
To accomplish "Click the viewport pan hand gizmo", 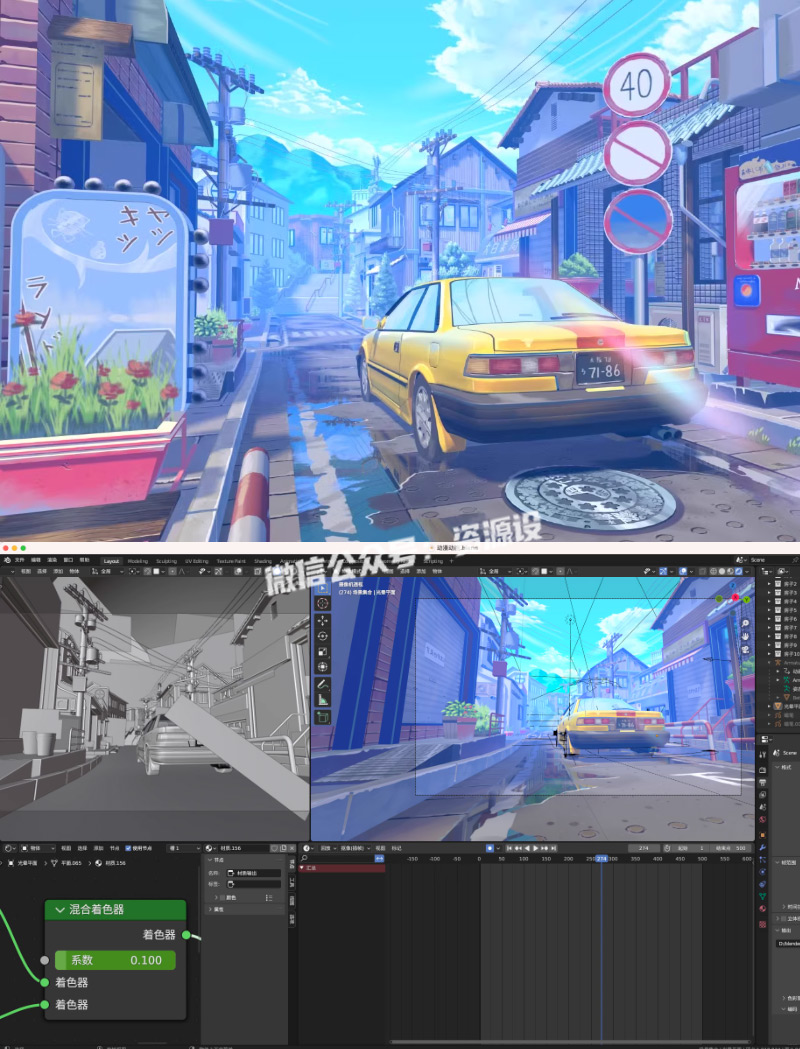I will coord(745,636).
